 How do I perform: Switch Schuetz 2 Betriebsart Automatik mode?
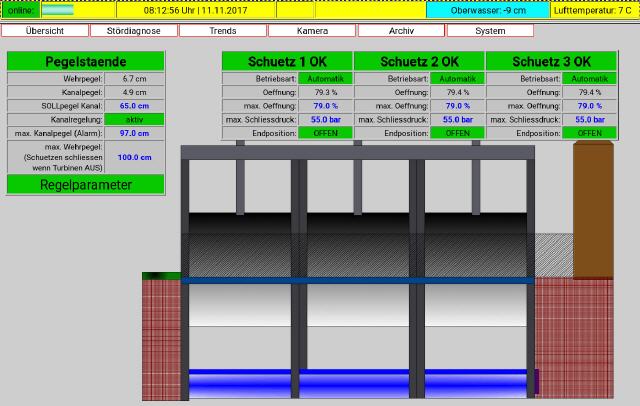[457, 78]
